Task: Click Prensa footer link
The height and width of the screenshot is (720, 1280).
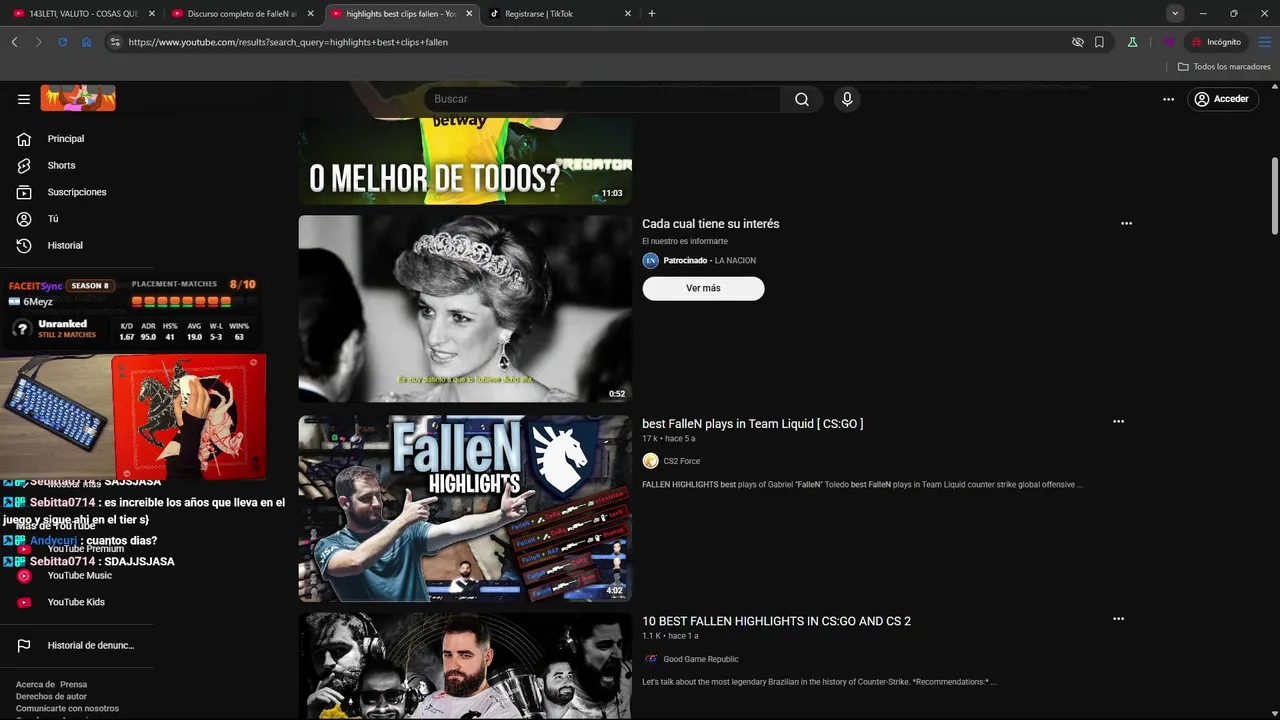Action: pos(73,685)
